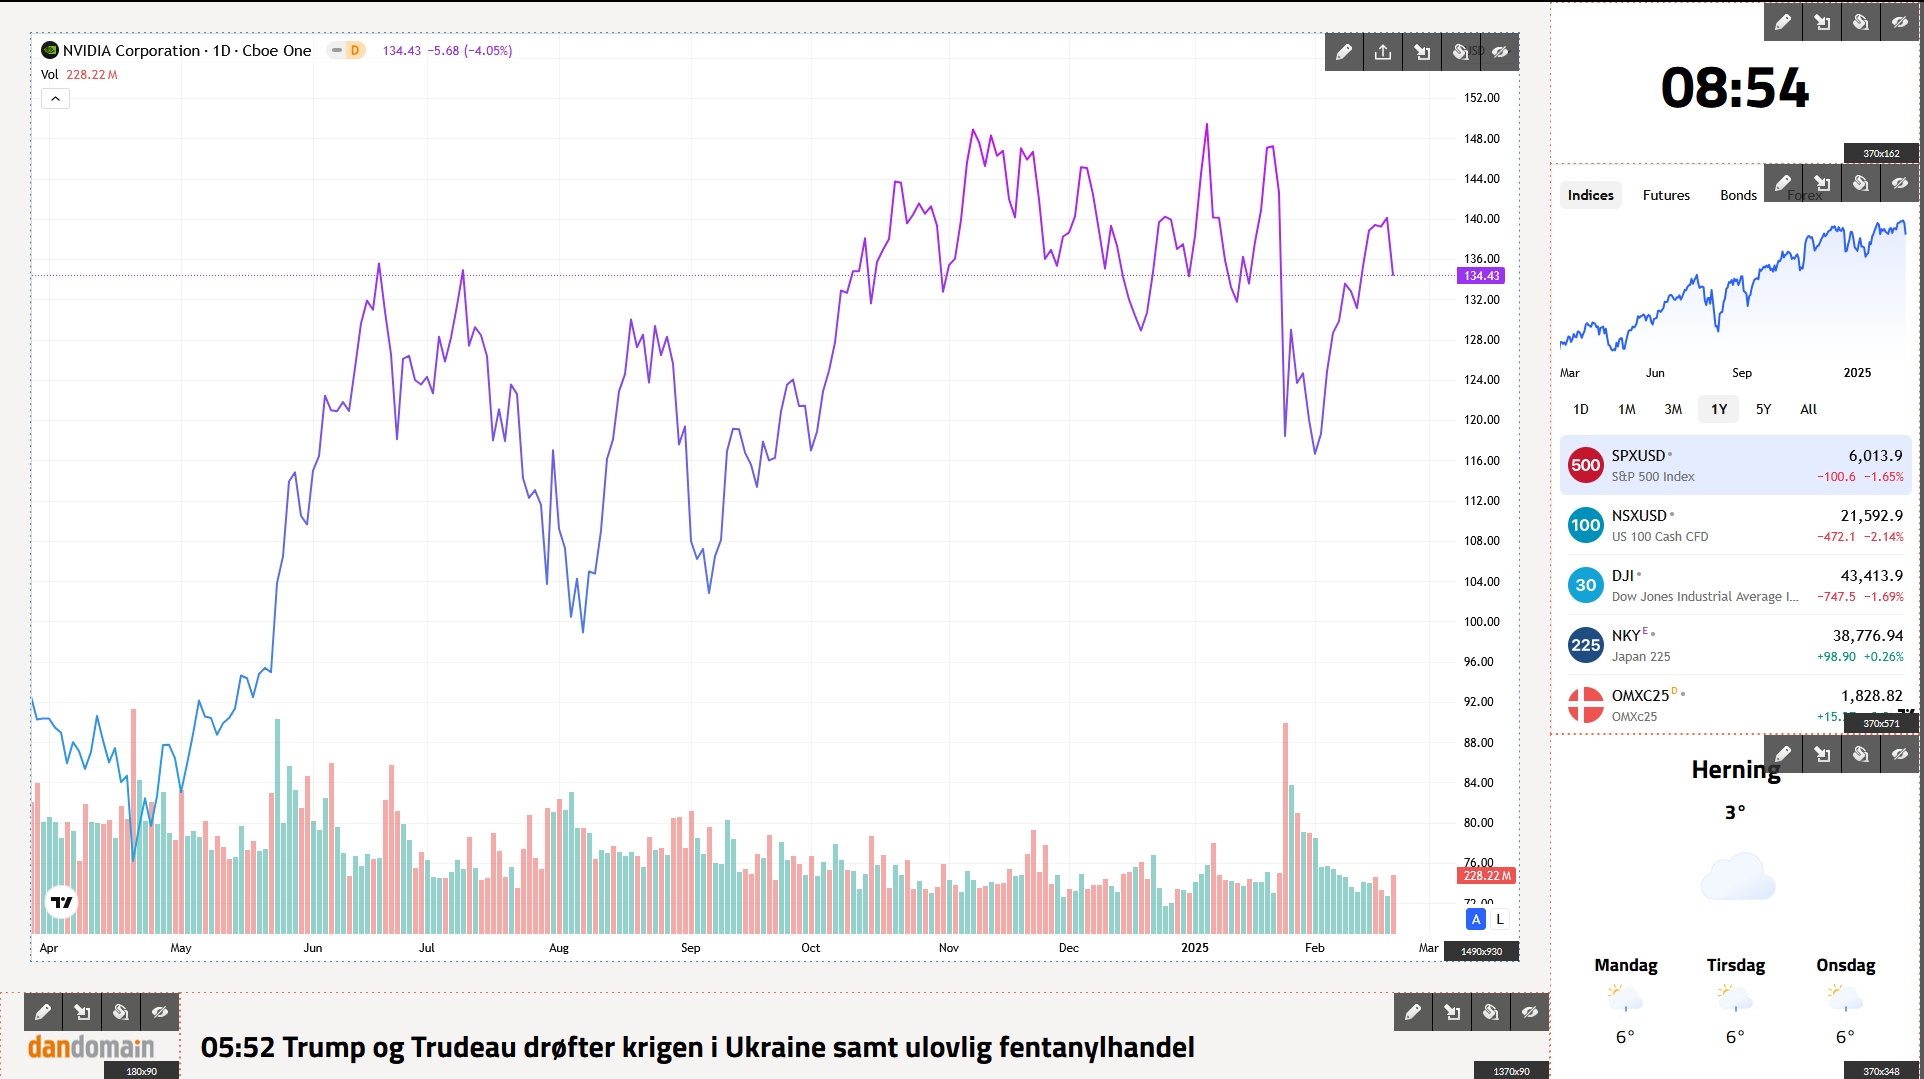Edit the Herning weather widget with its pencil icon
The width and height of the screenshot is (1924, 1079).
1783,754
